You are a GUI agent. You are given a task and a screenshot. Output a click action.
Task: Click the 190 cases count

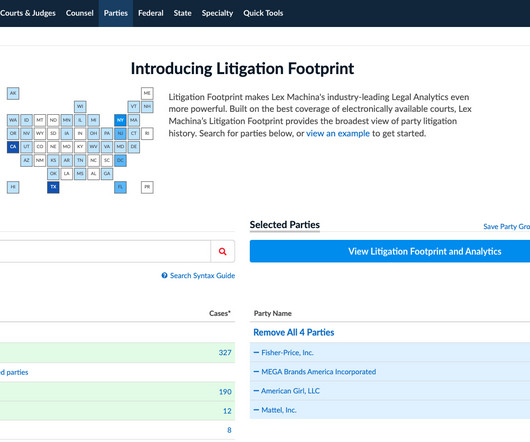click(x=225, y=392)
